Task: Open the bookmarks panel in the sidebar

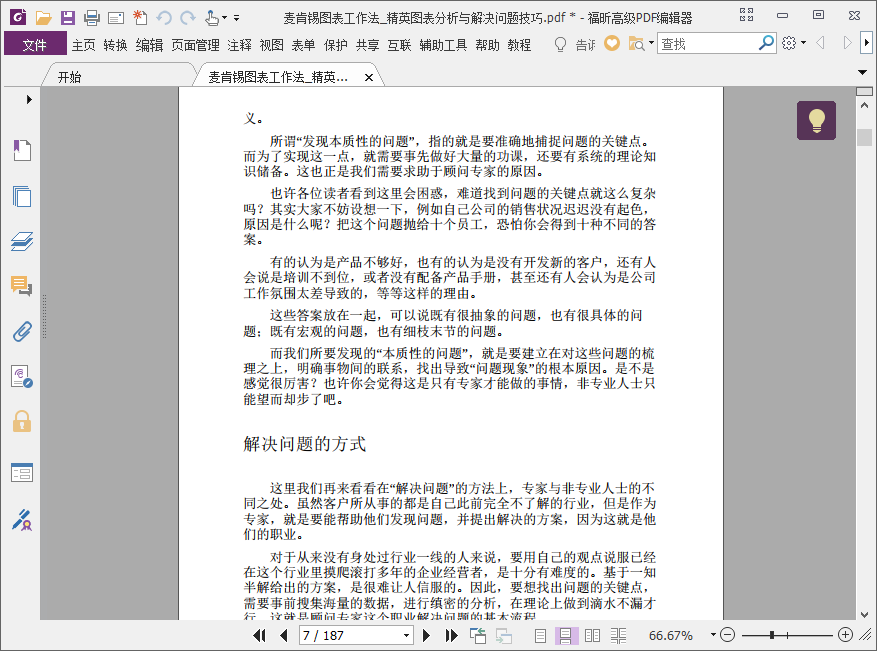Action: point(22,150)
